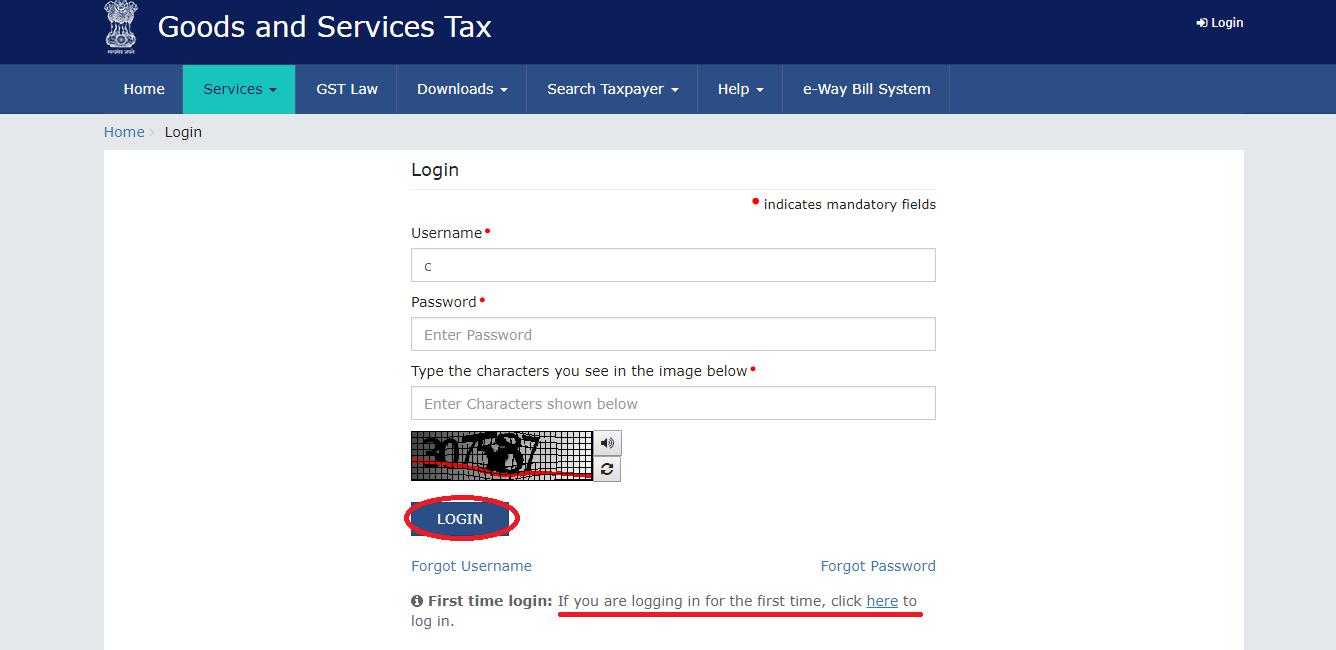Click the Forgot Username link

(x=471, y=566)
